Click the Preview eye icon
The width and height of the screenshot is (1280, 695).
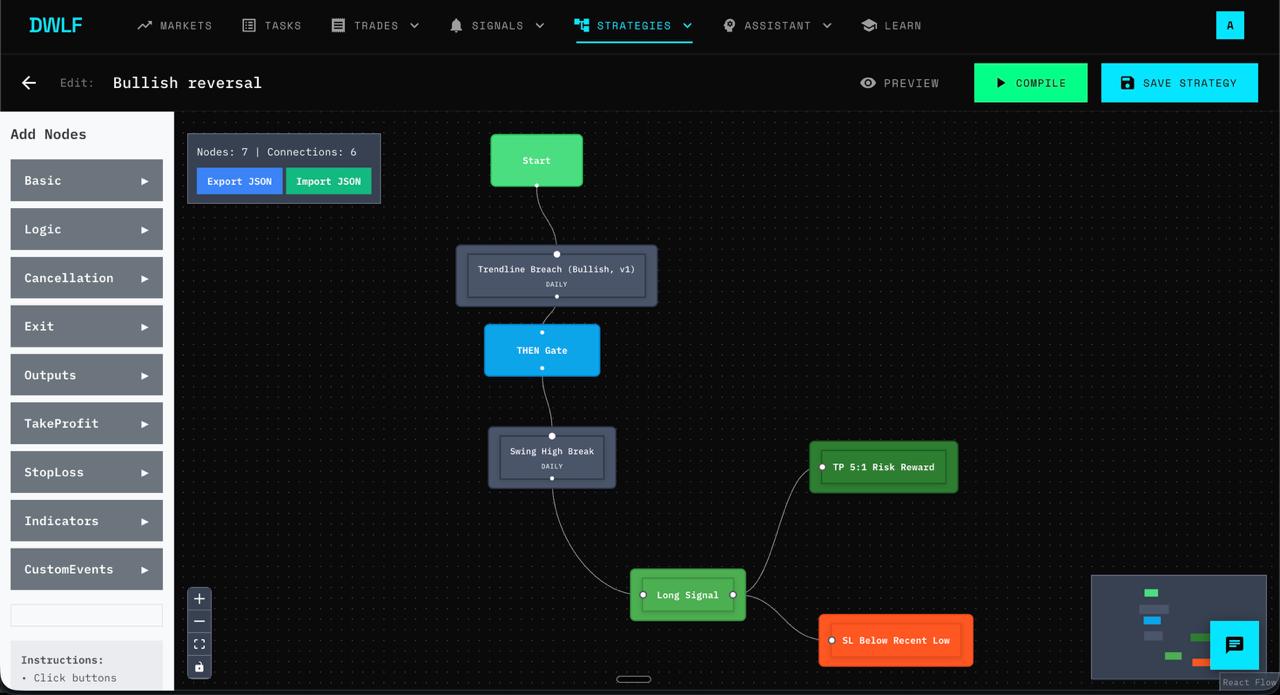coord(868,83)
